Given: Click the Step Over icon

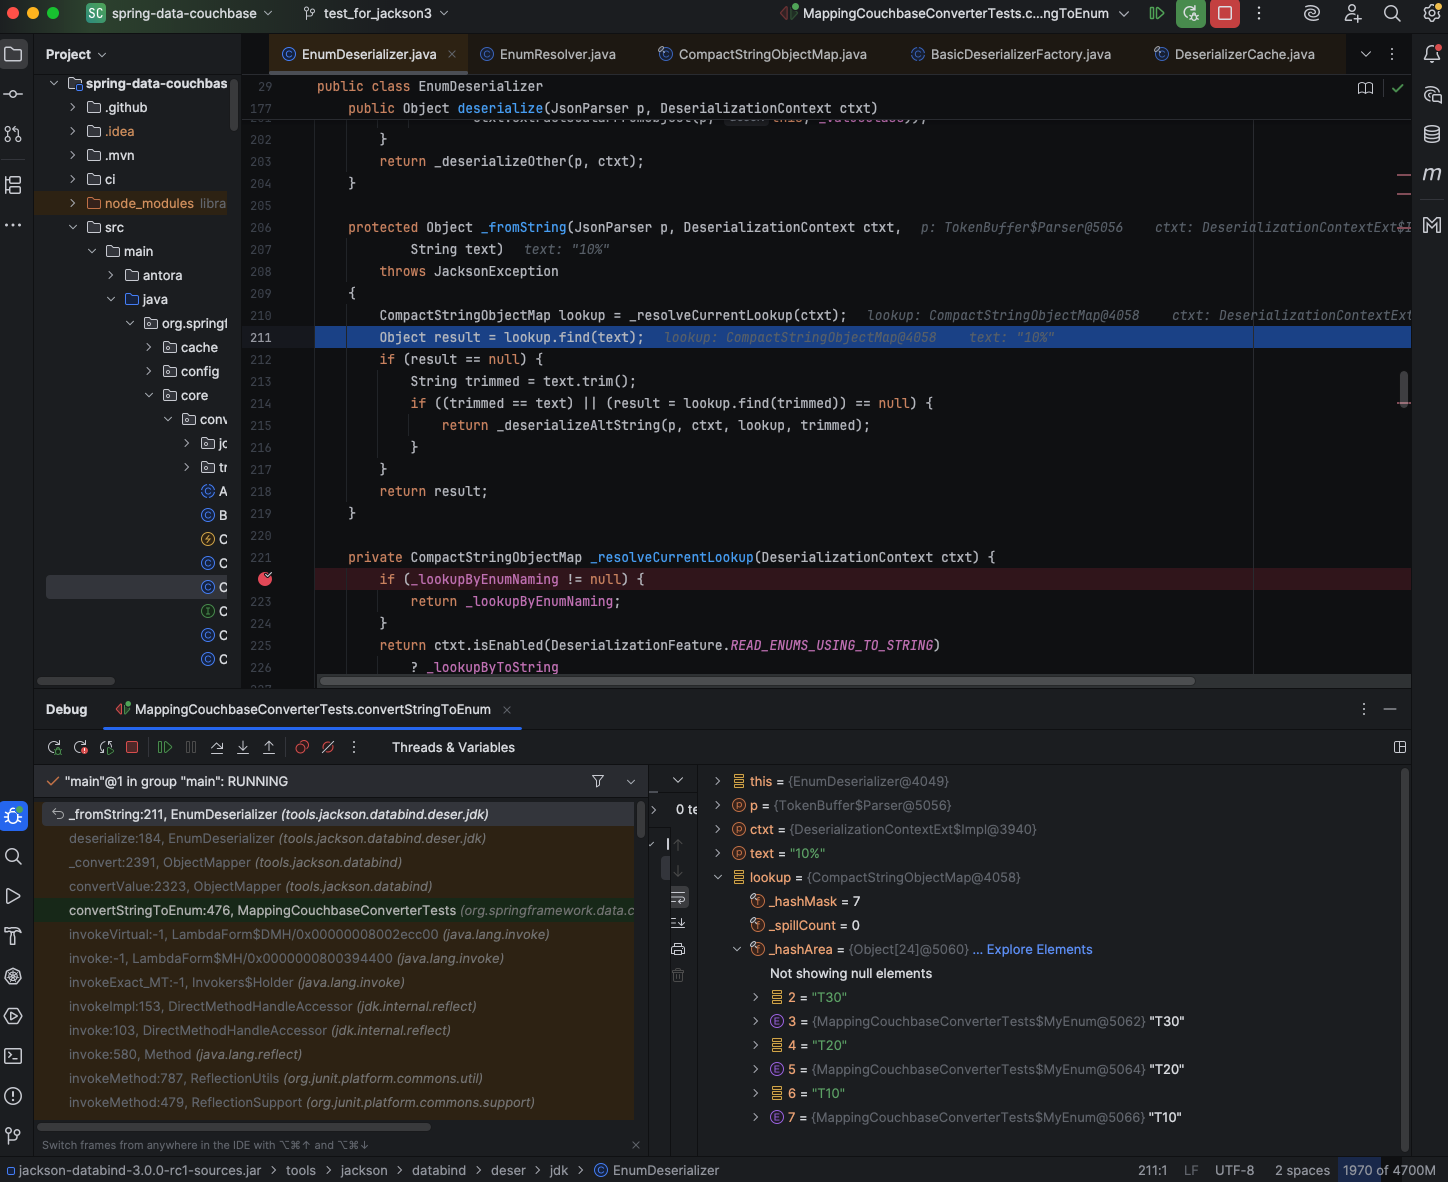Looking at the screenshot, I should point(217,747).
